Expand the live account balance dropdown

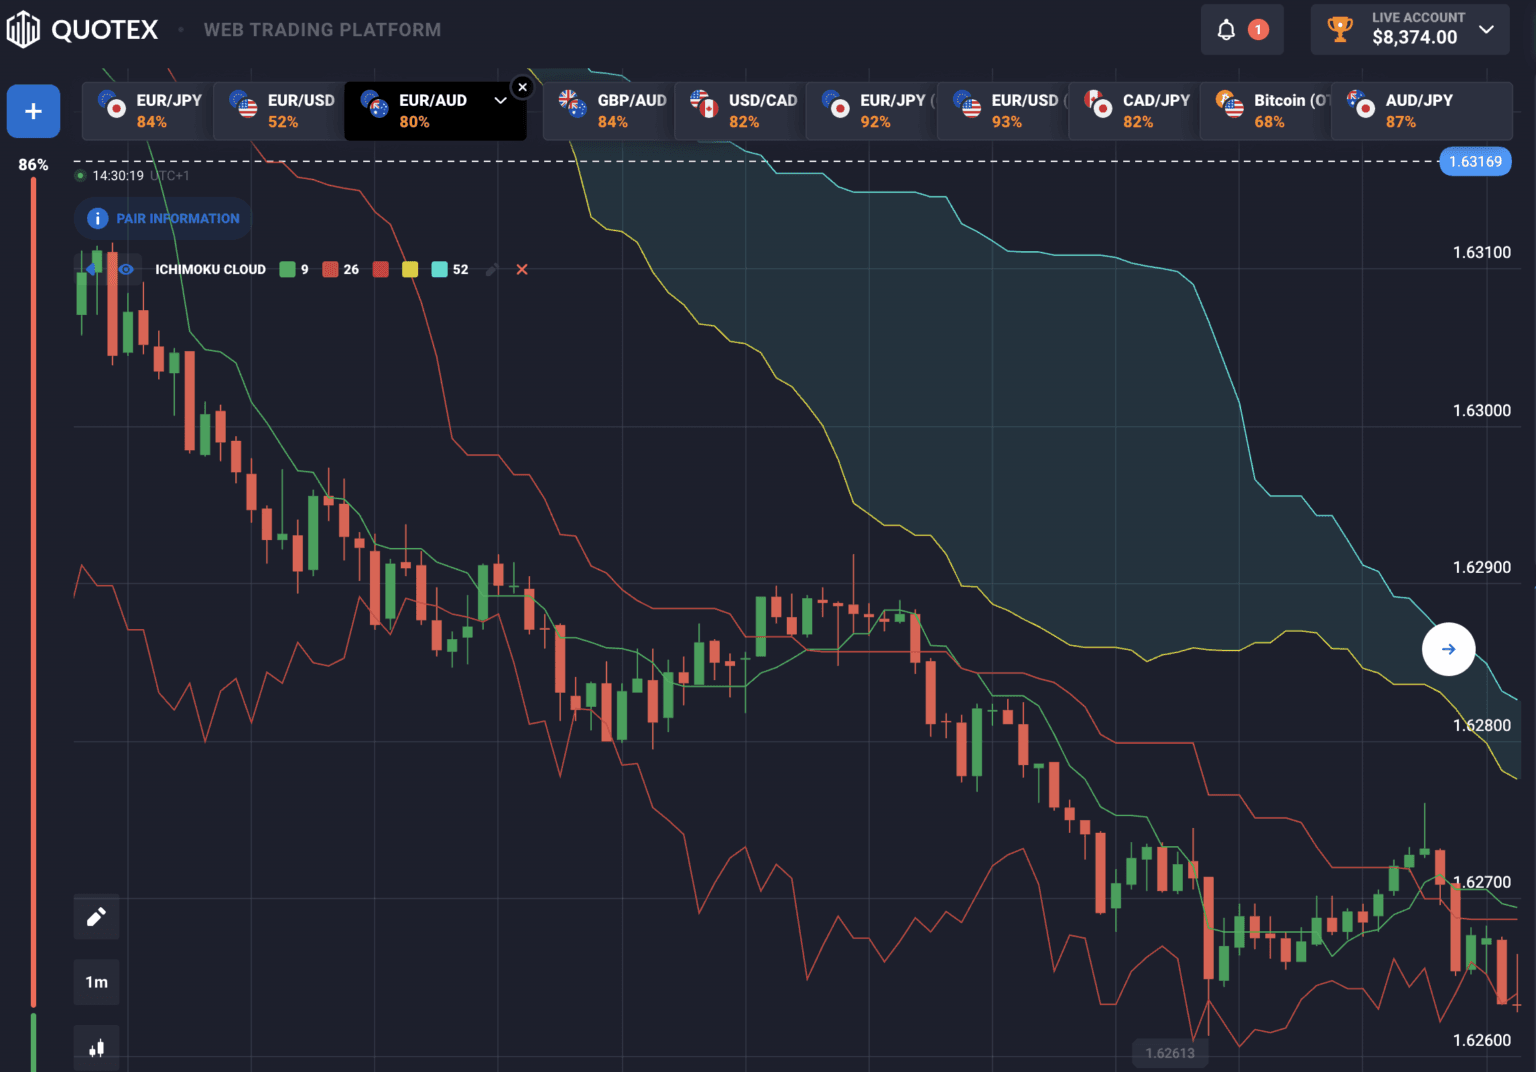click(x=1487, y=29)
